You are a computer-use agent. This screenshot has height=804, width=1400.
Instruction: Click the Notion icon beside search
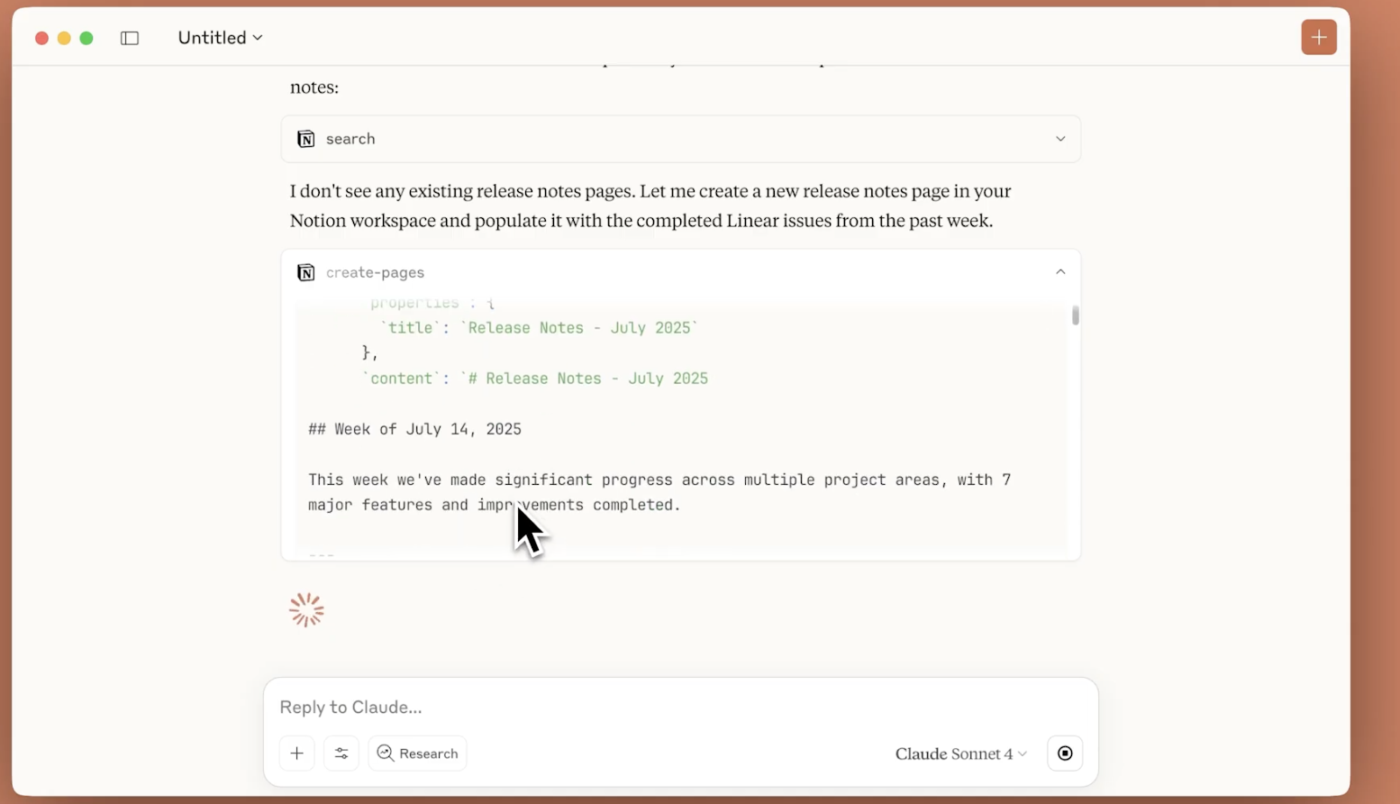[x=306, y=139]
